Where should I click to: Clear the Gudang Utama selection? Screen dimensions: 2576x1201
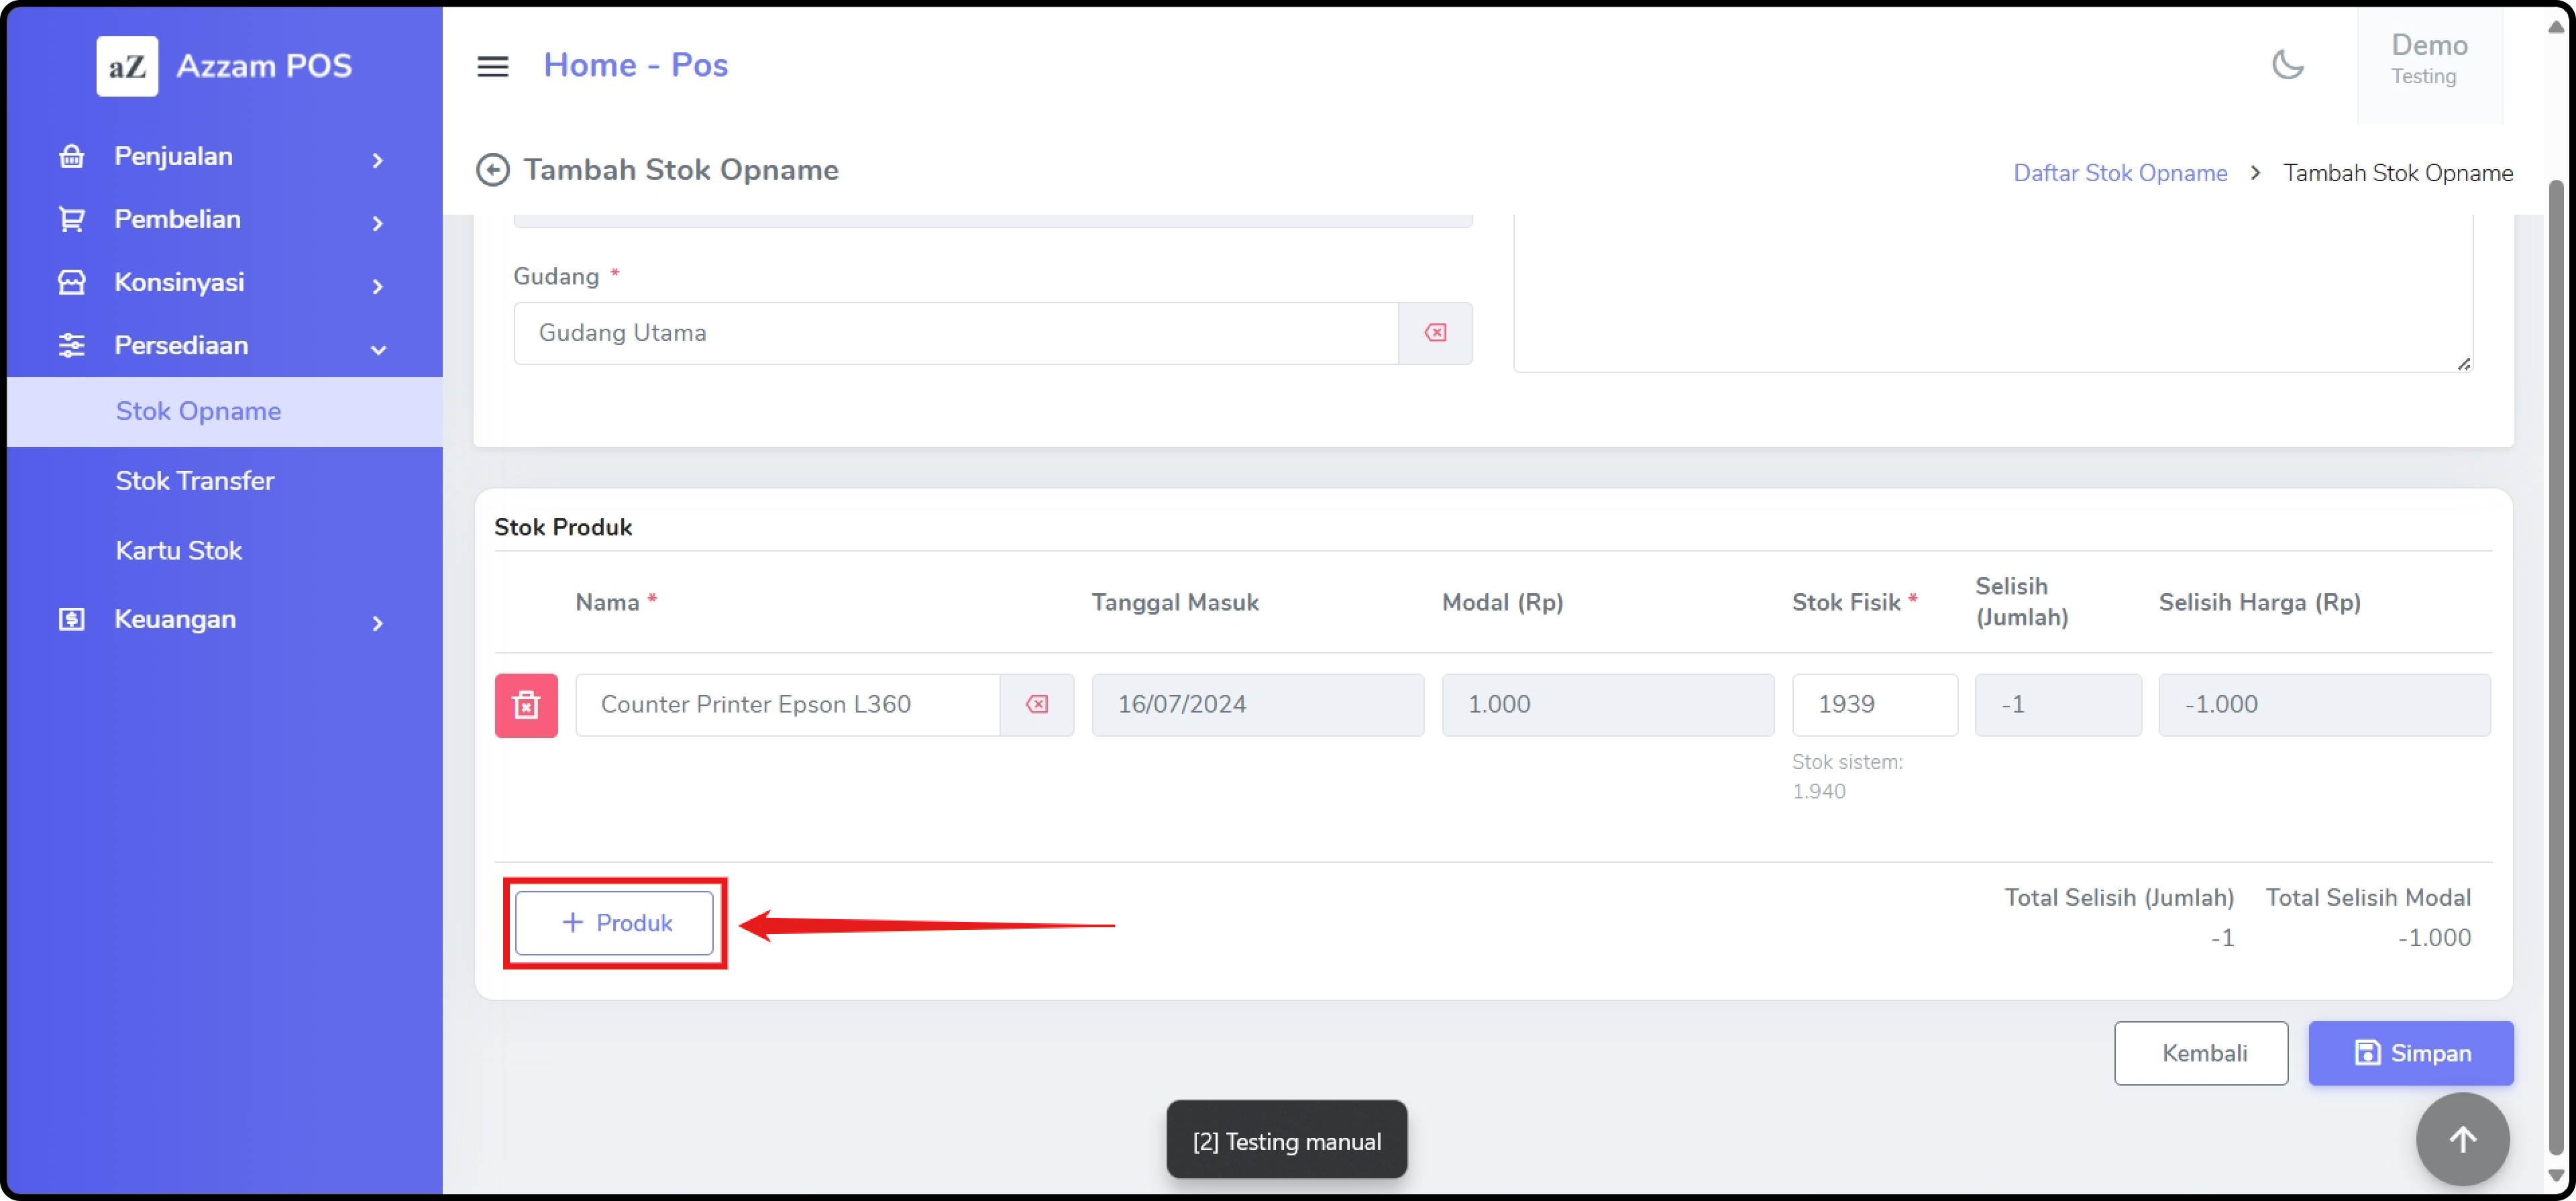(x=1434, y=333)
